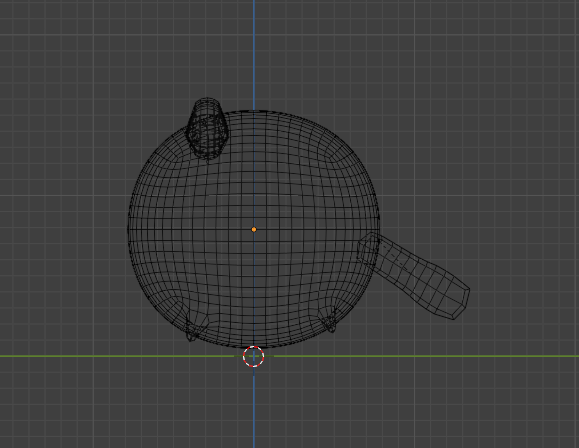Select the orange object origin dot
This screenshot has width=579, height=448.
coord(254,229)
